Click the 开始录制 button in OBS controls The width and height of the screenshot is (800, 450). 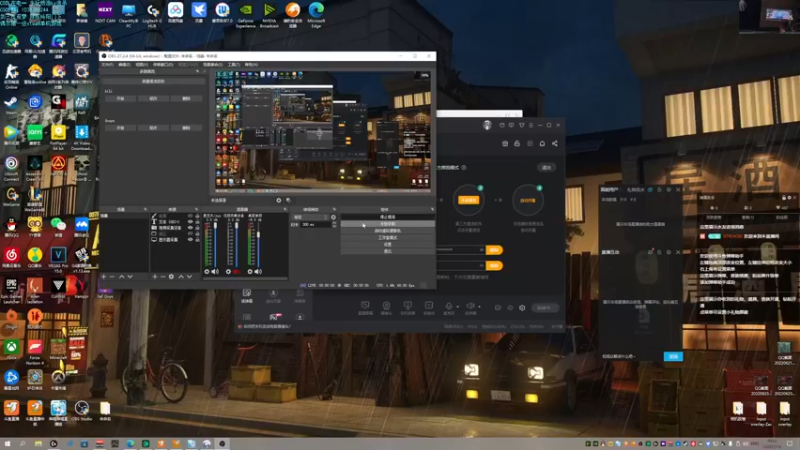pyautogui.click(x=388, y=223)
